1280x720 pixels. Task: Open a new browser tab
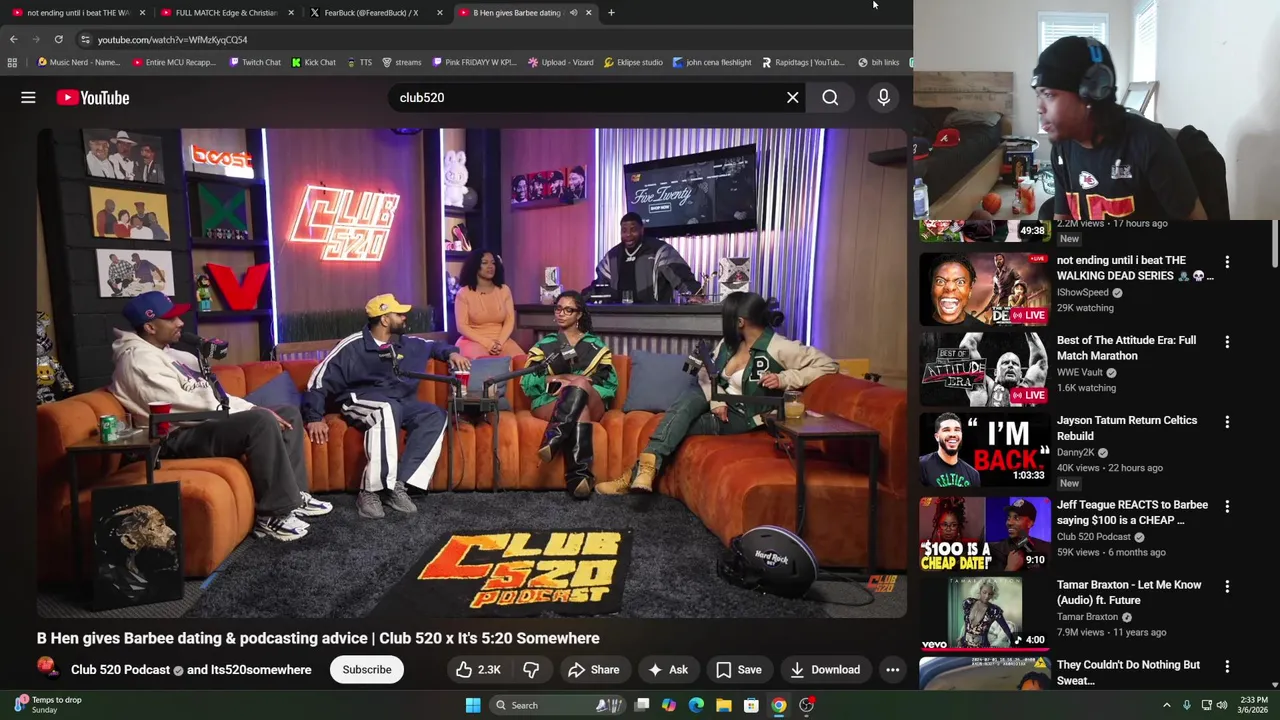(611, 12)
